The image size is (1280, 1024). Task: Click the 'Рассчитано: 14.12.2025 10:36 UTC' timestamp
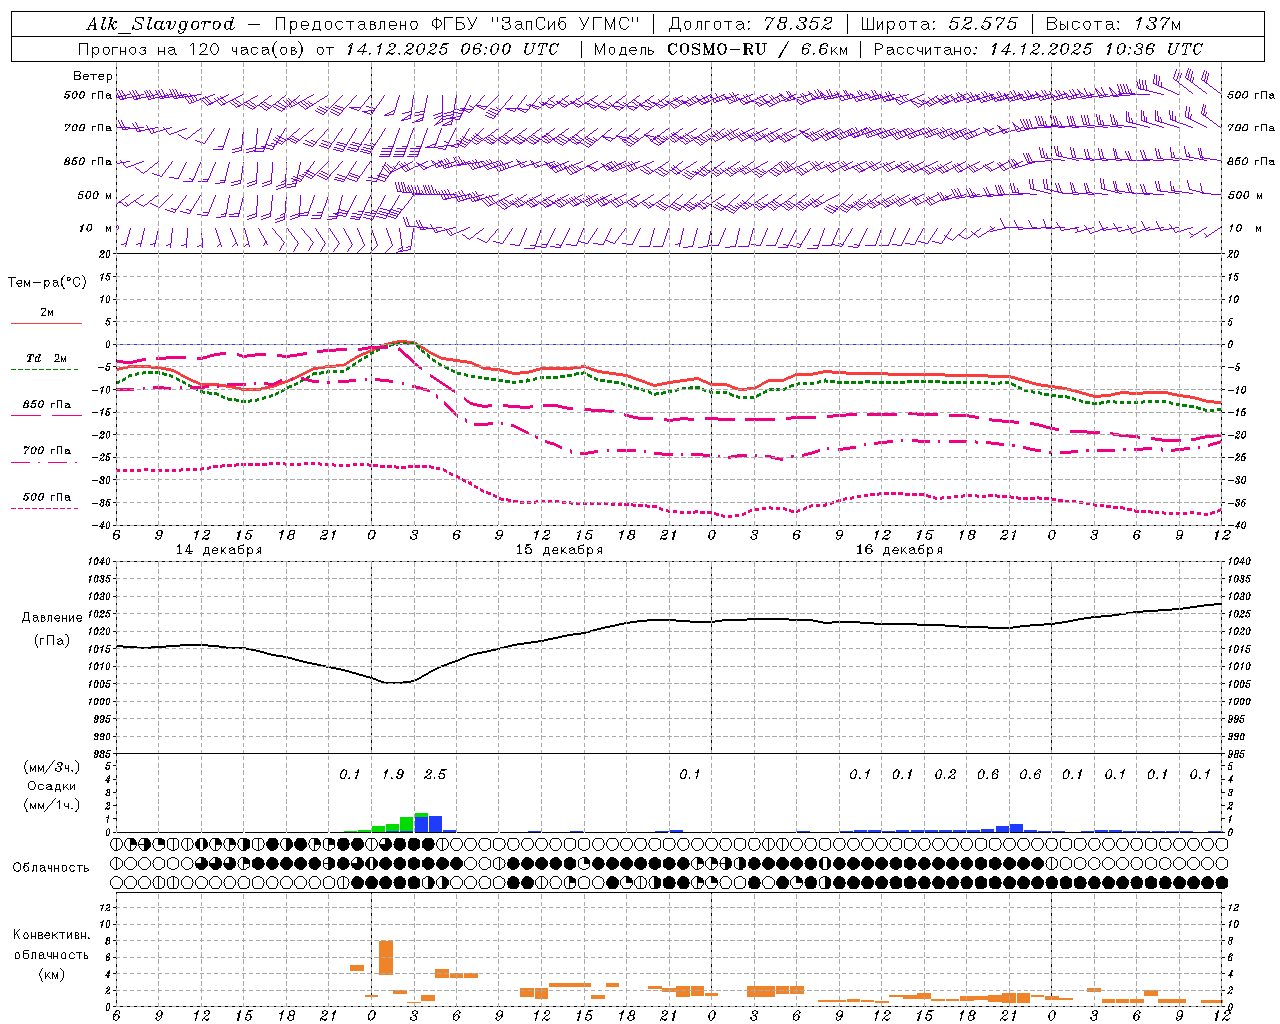click(x=1038, y=49)
